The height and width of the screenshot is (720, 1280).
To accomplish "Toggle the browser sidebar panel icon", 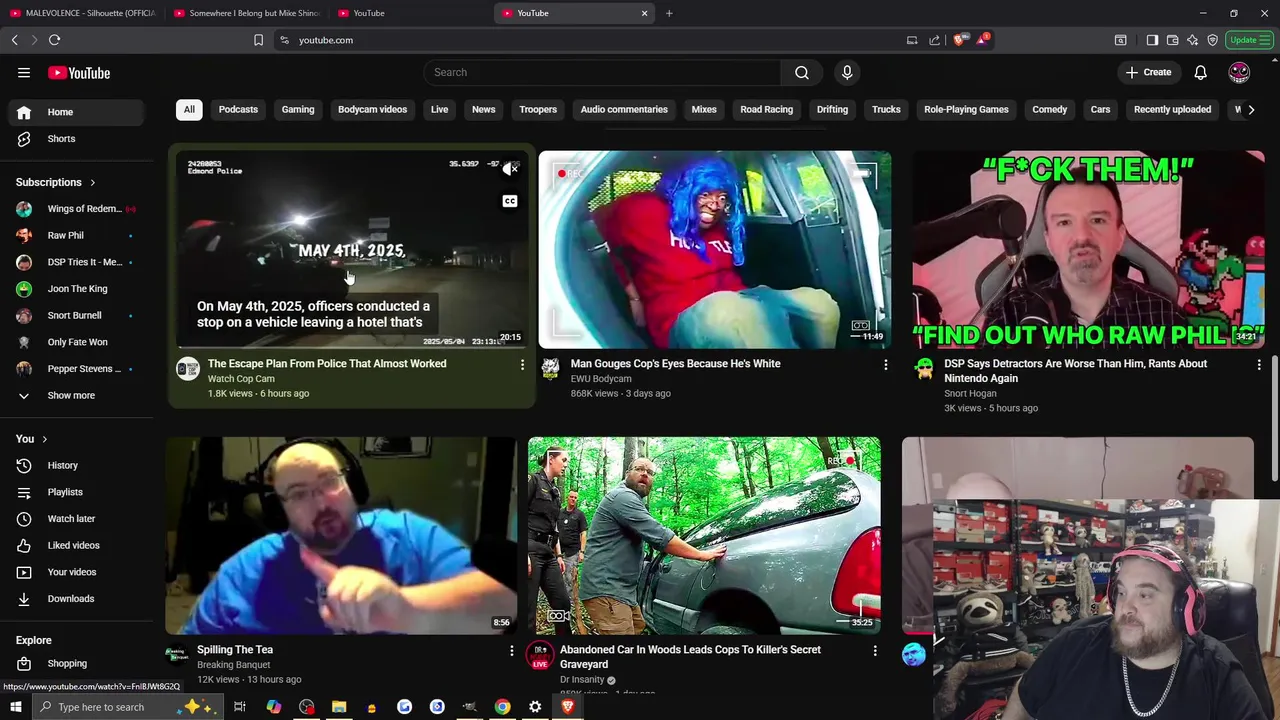I will (1152, 40).
